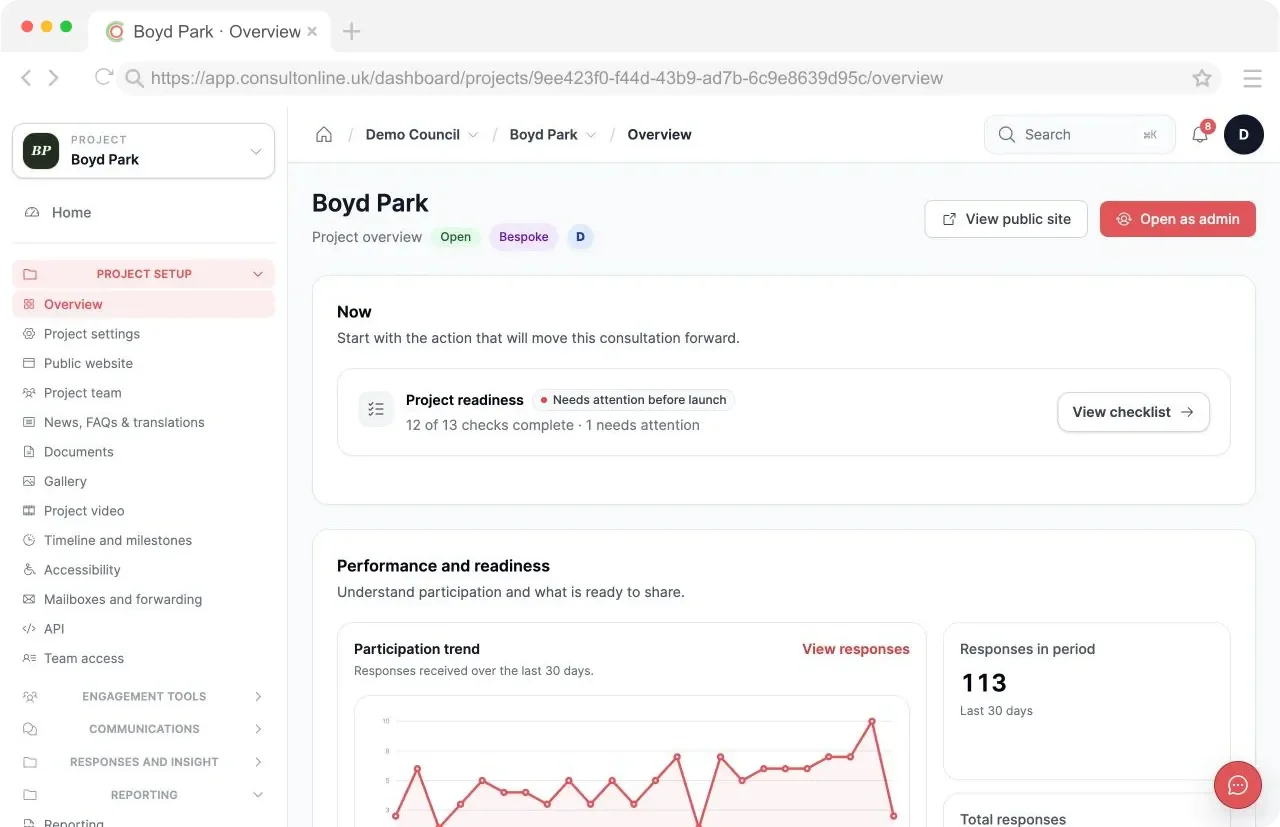Open Boyd Park breadcrumb dropdown
This screenshot has width=1280, height=827.
tap(553, 135)
